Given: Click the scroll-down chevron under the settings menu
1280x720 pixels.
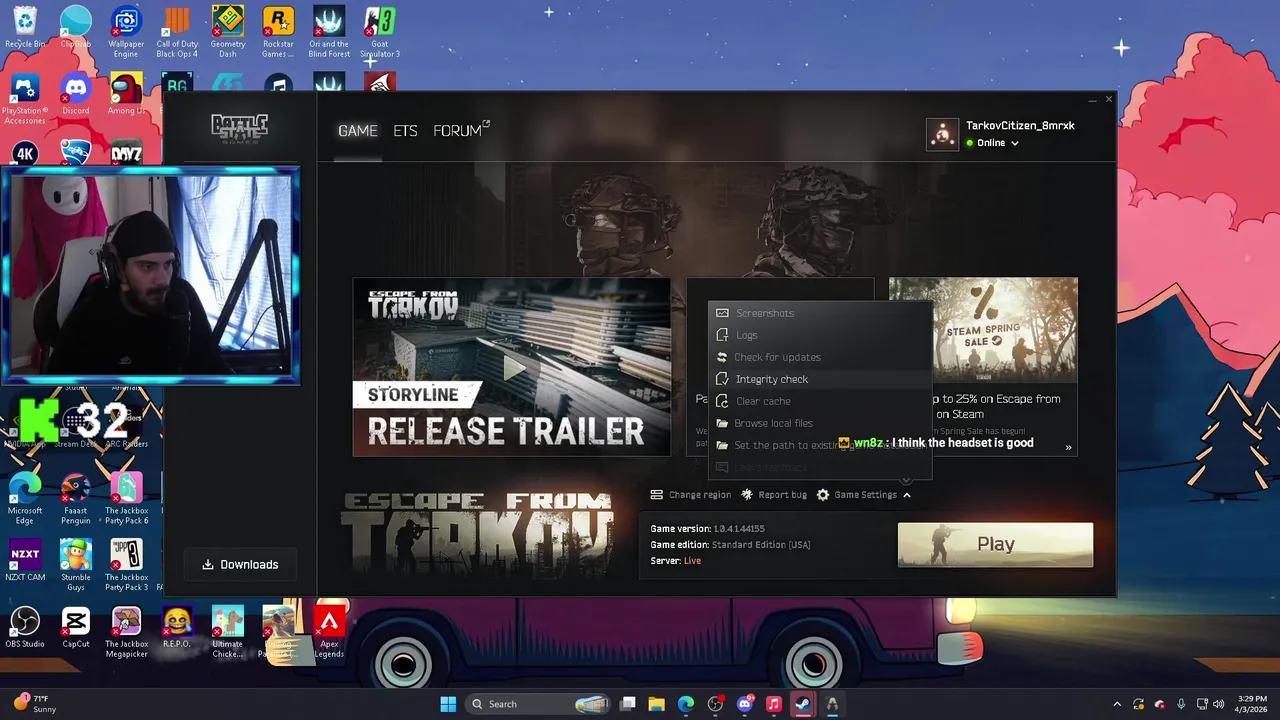Looking at the screenshot, I should (x=906, y=481).
